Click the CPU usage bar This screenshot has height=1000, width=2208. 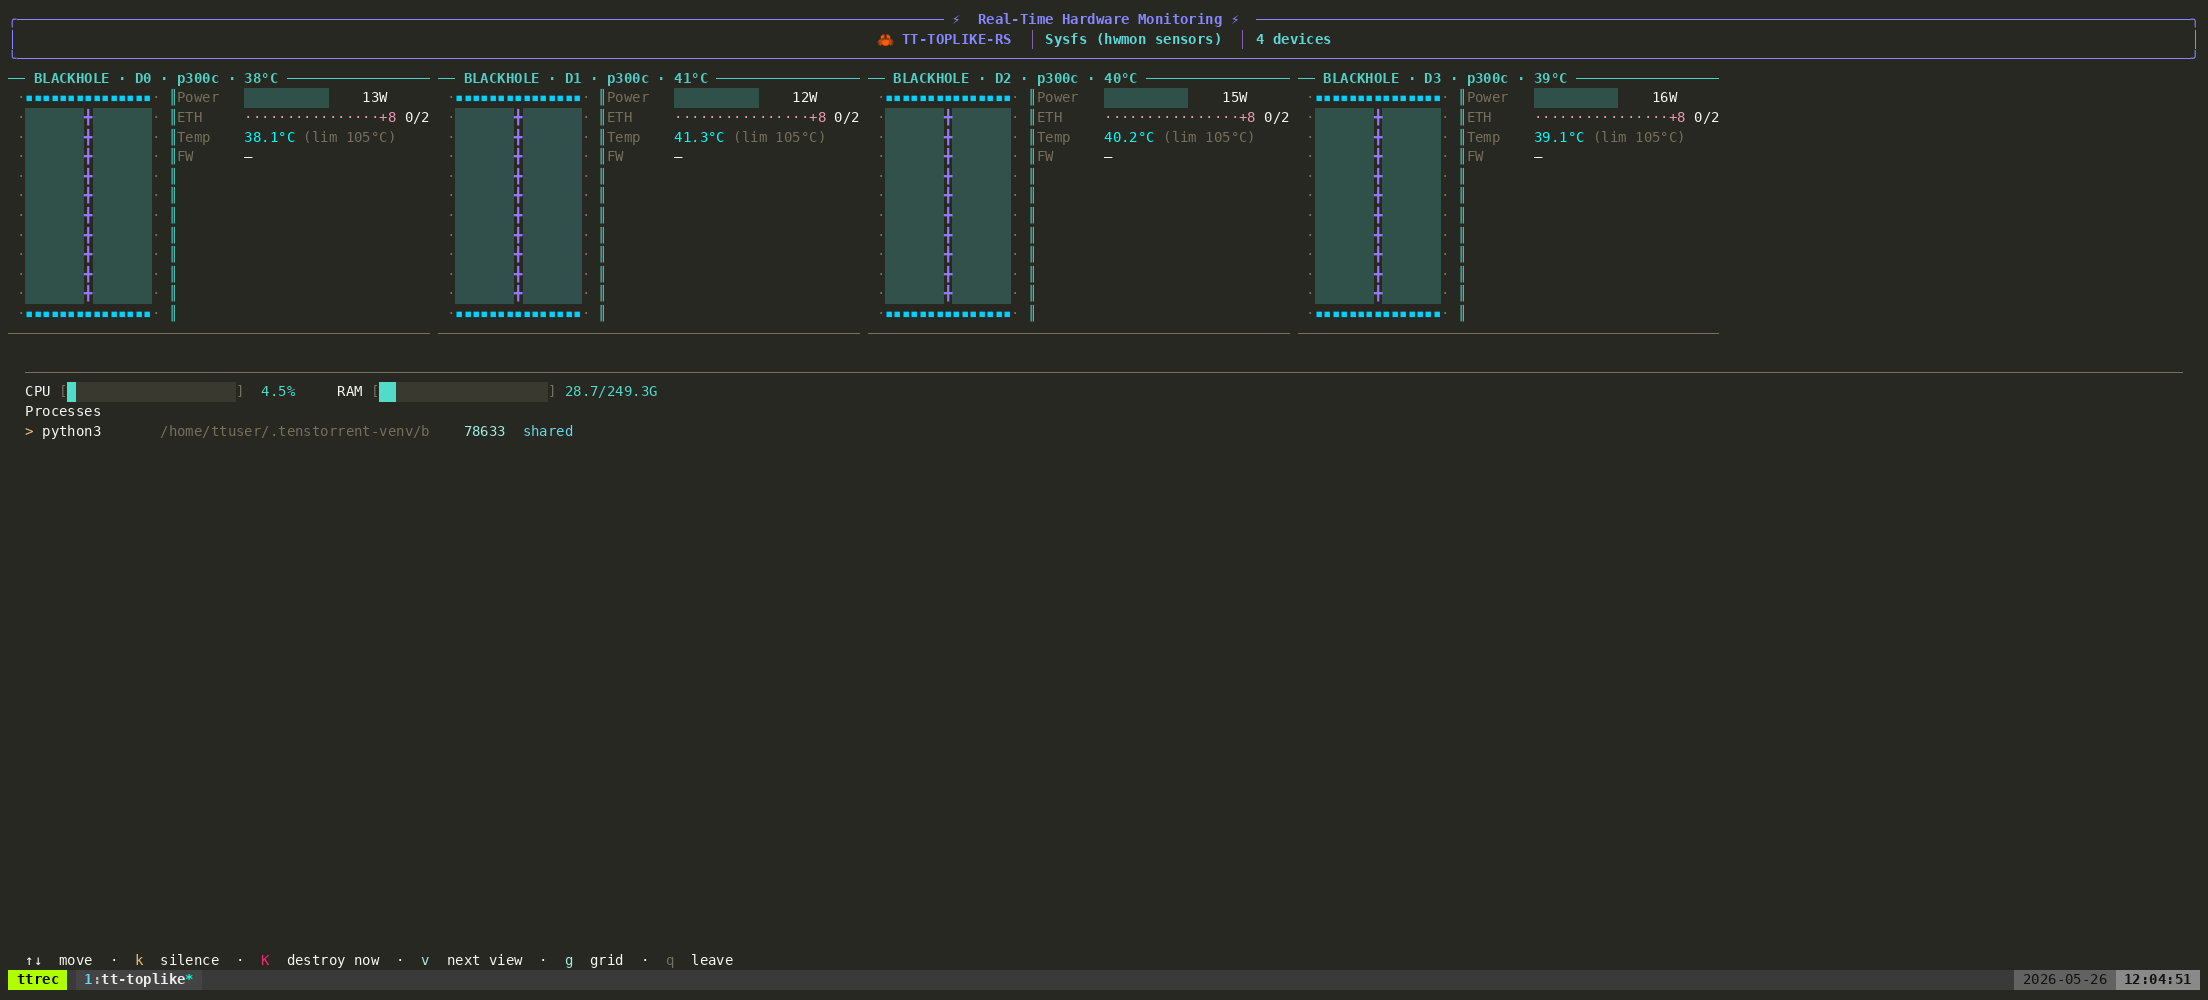point(151,392)
